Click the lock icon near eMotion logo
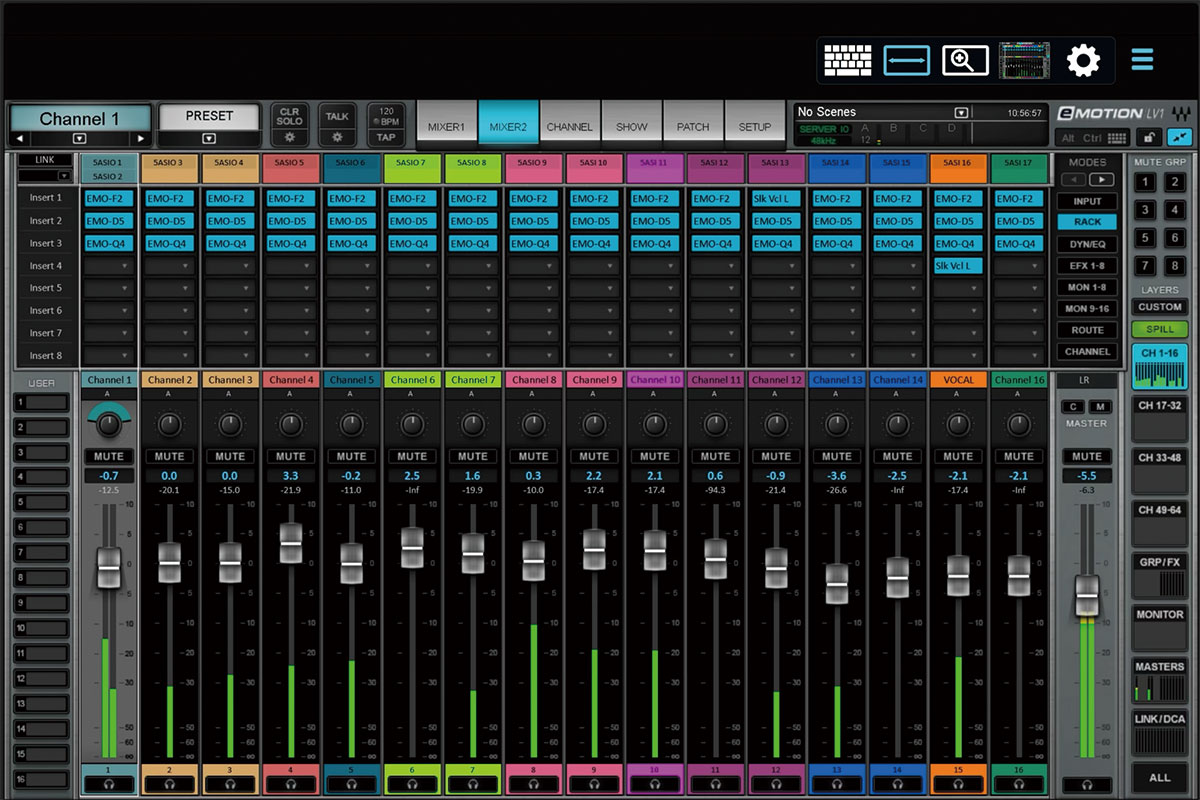Screen dimensions: 1200x800 [x=1151, y=138]
